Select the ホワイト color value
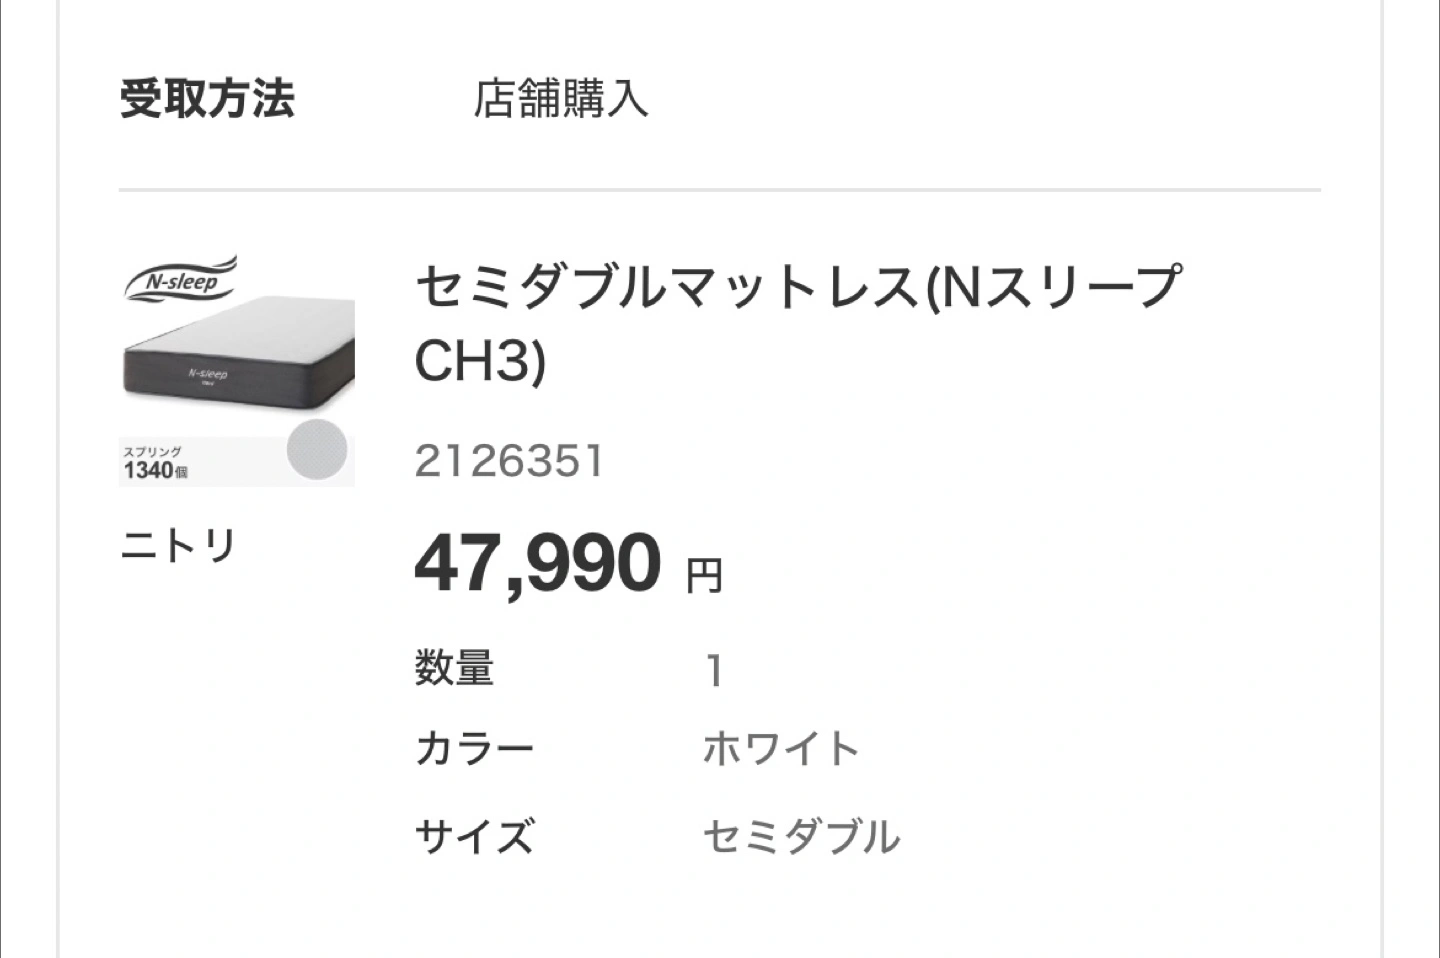Screen dimensions: 1440x958 coord(781,749)
